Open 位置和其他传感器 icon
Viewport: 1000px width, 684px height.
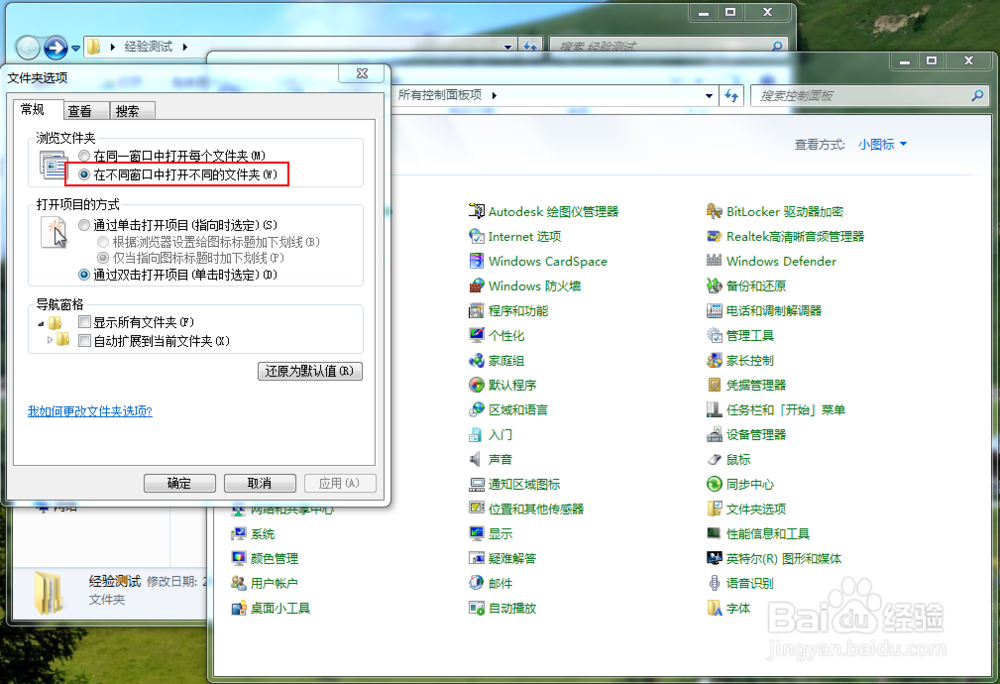pyautogui.click(x=476, y=508)
